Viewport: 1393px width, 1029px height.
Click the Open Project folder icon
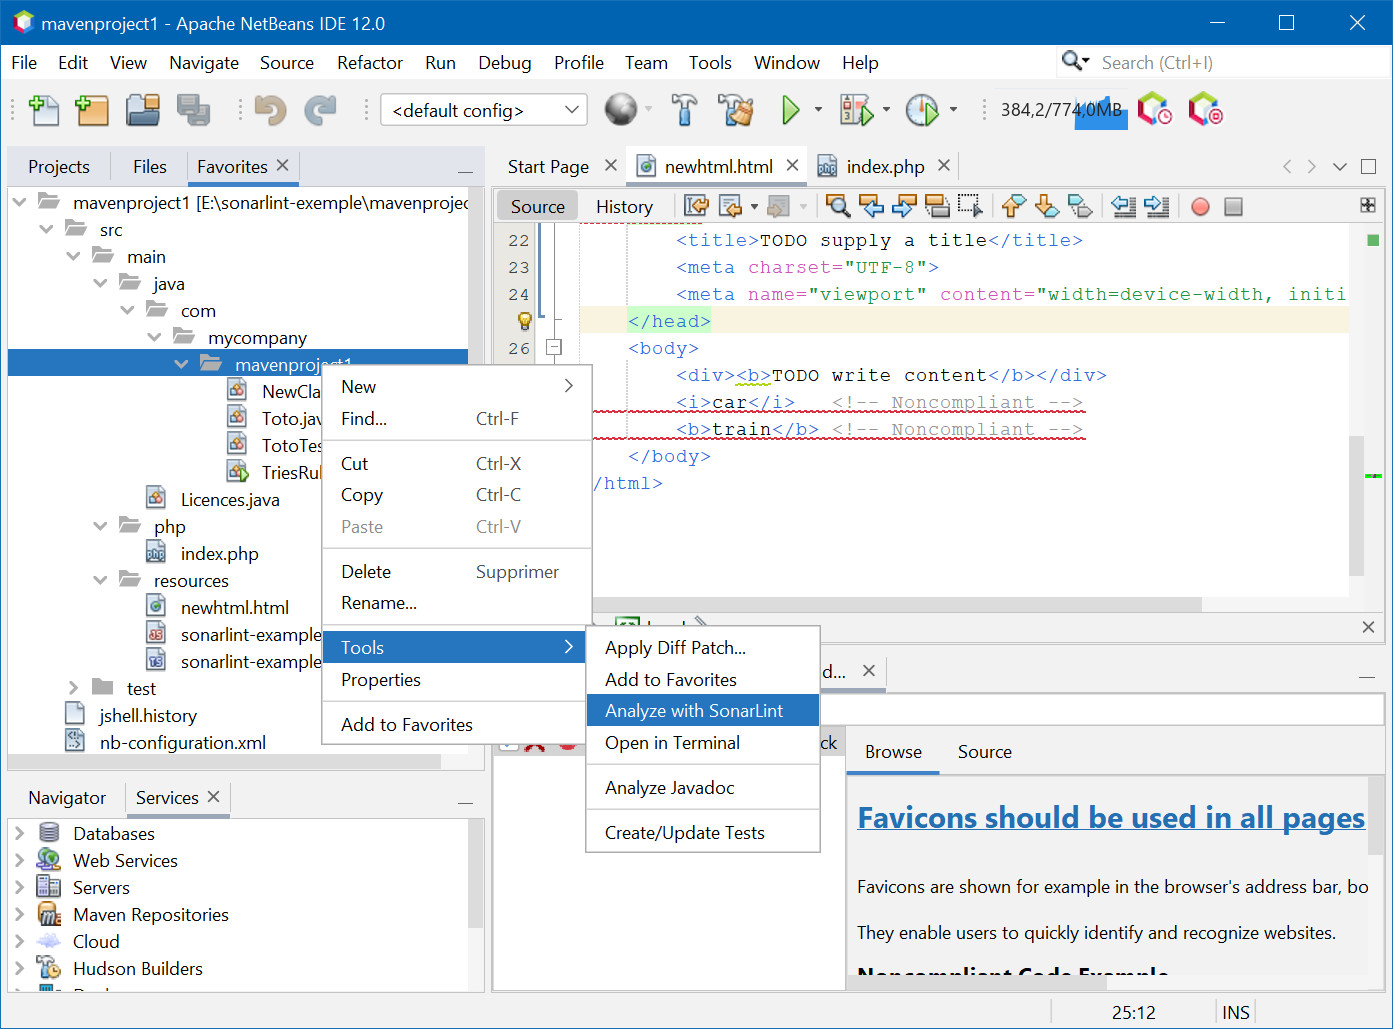(x=143, y=110)
